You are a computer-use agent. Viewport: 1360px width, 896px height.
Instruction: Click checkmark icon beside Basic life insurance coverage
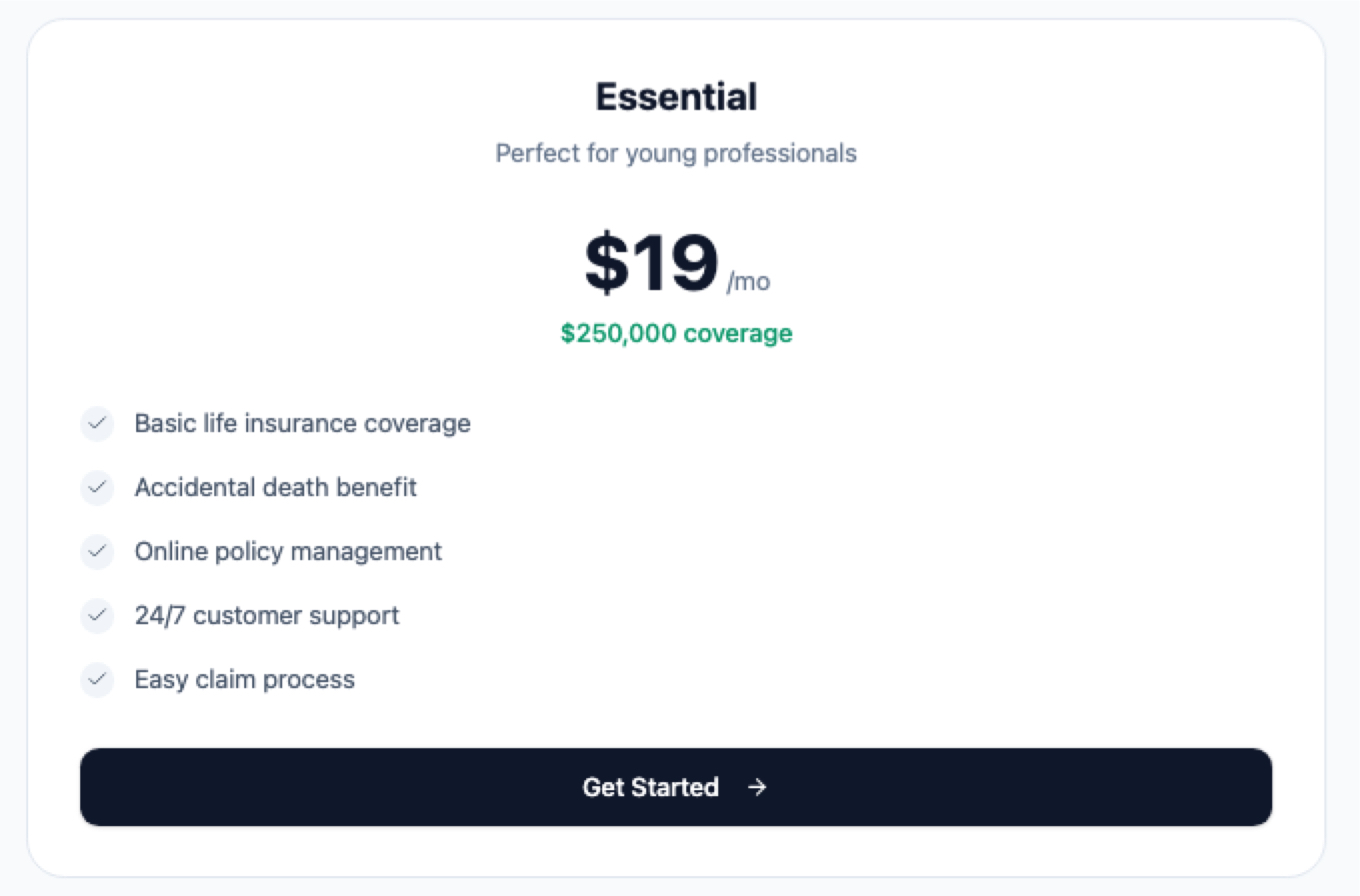click(x=97, y=424)
